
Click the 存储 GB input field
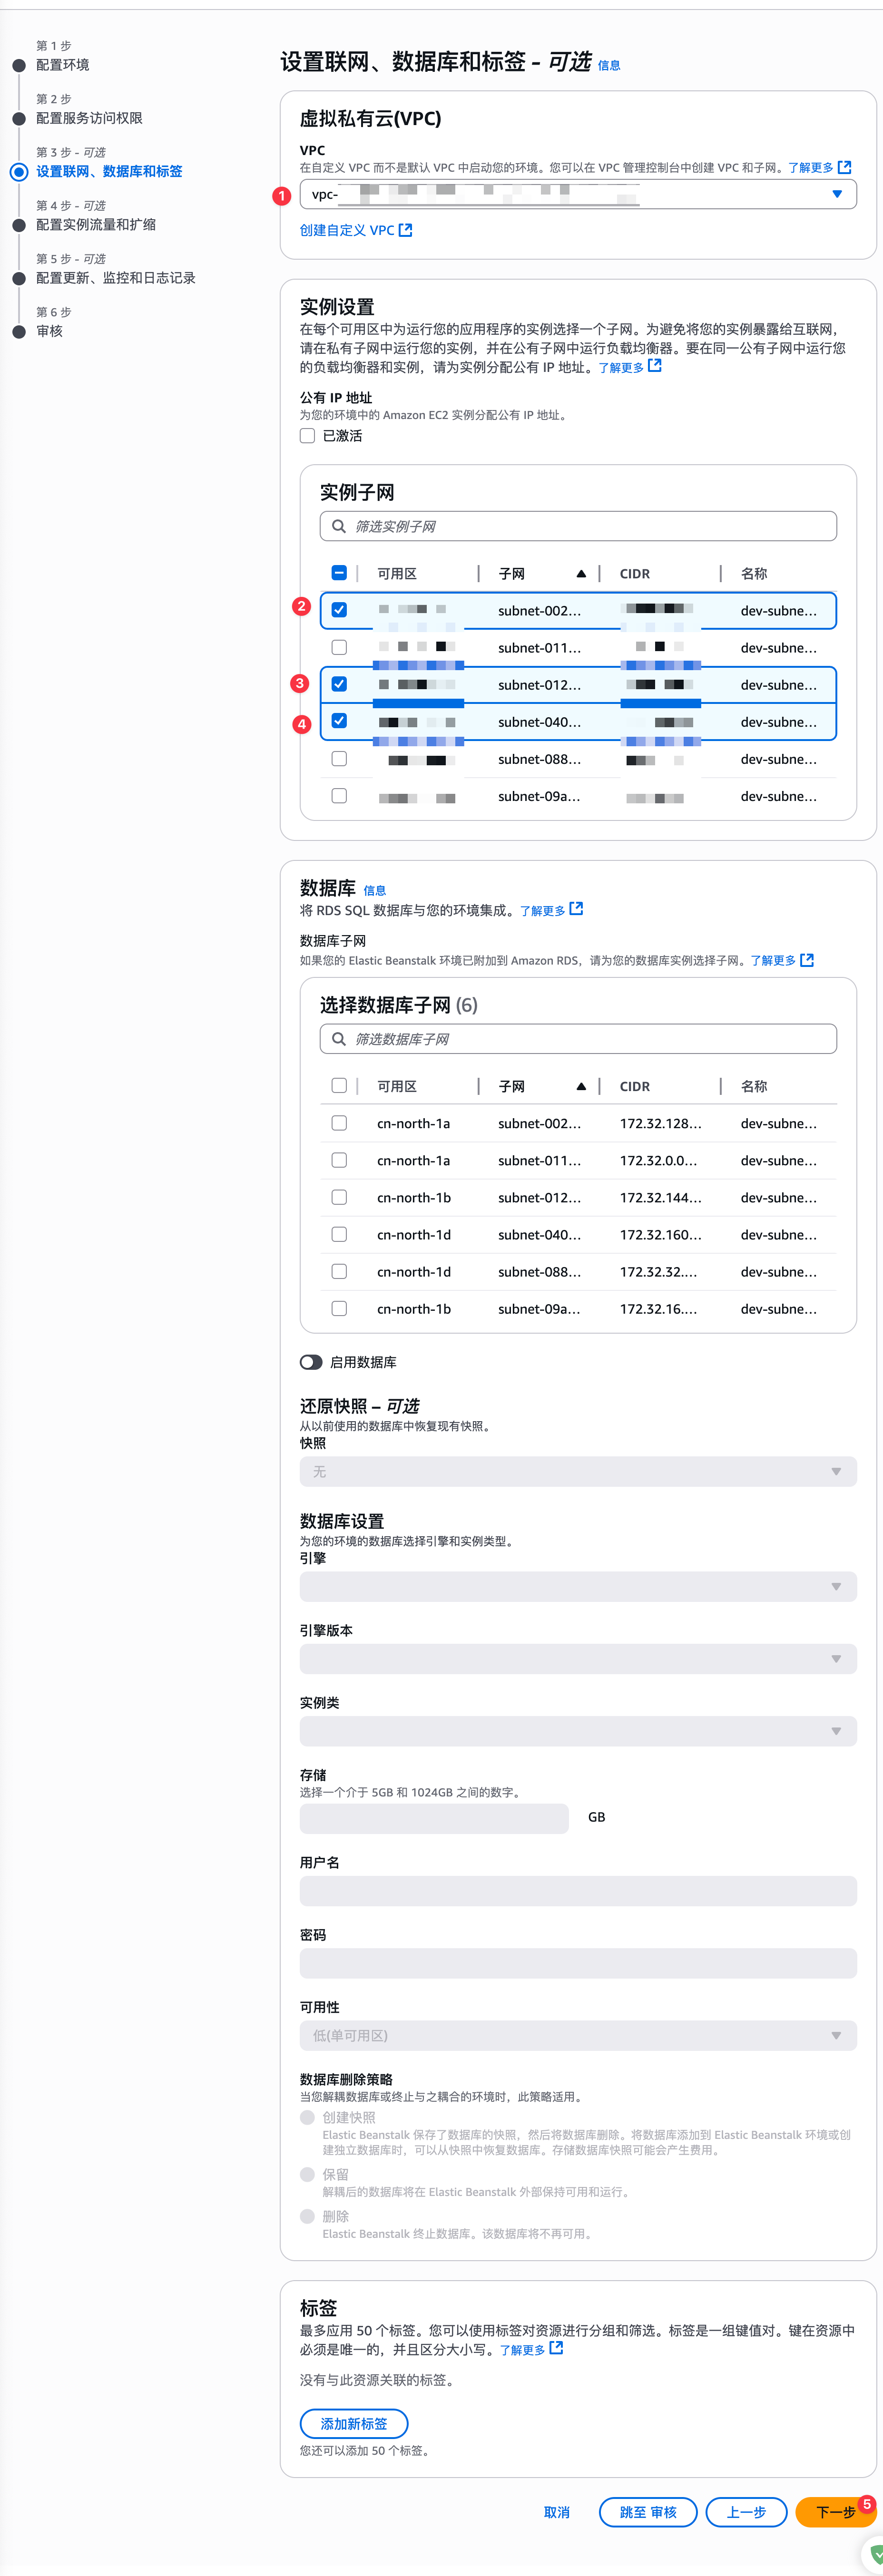tap(434, 1818)
